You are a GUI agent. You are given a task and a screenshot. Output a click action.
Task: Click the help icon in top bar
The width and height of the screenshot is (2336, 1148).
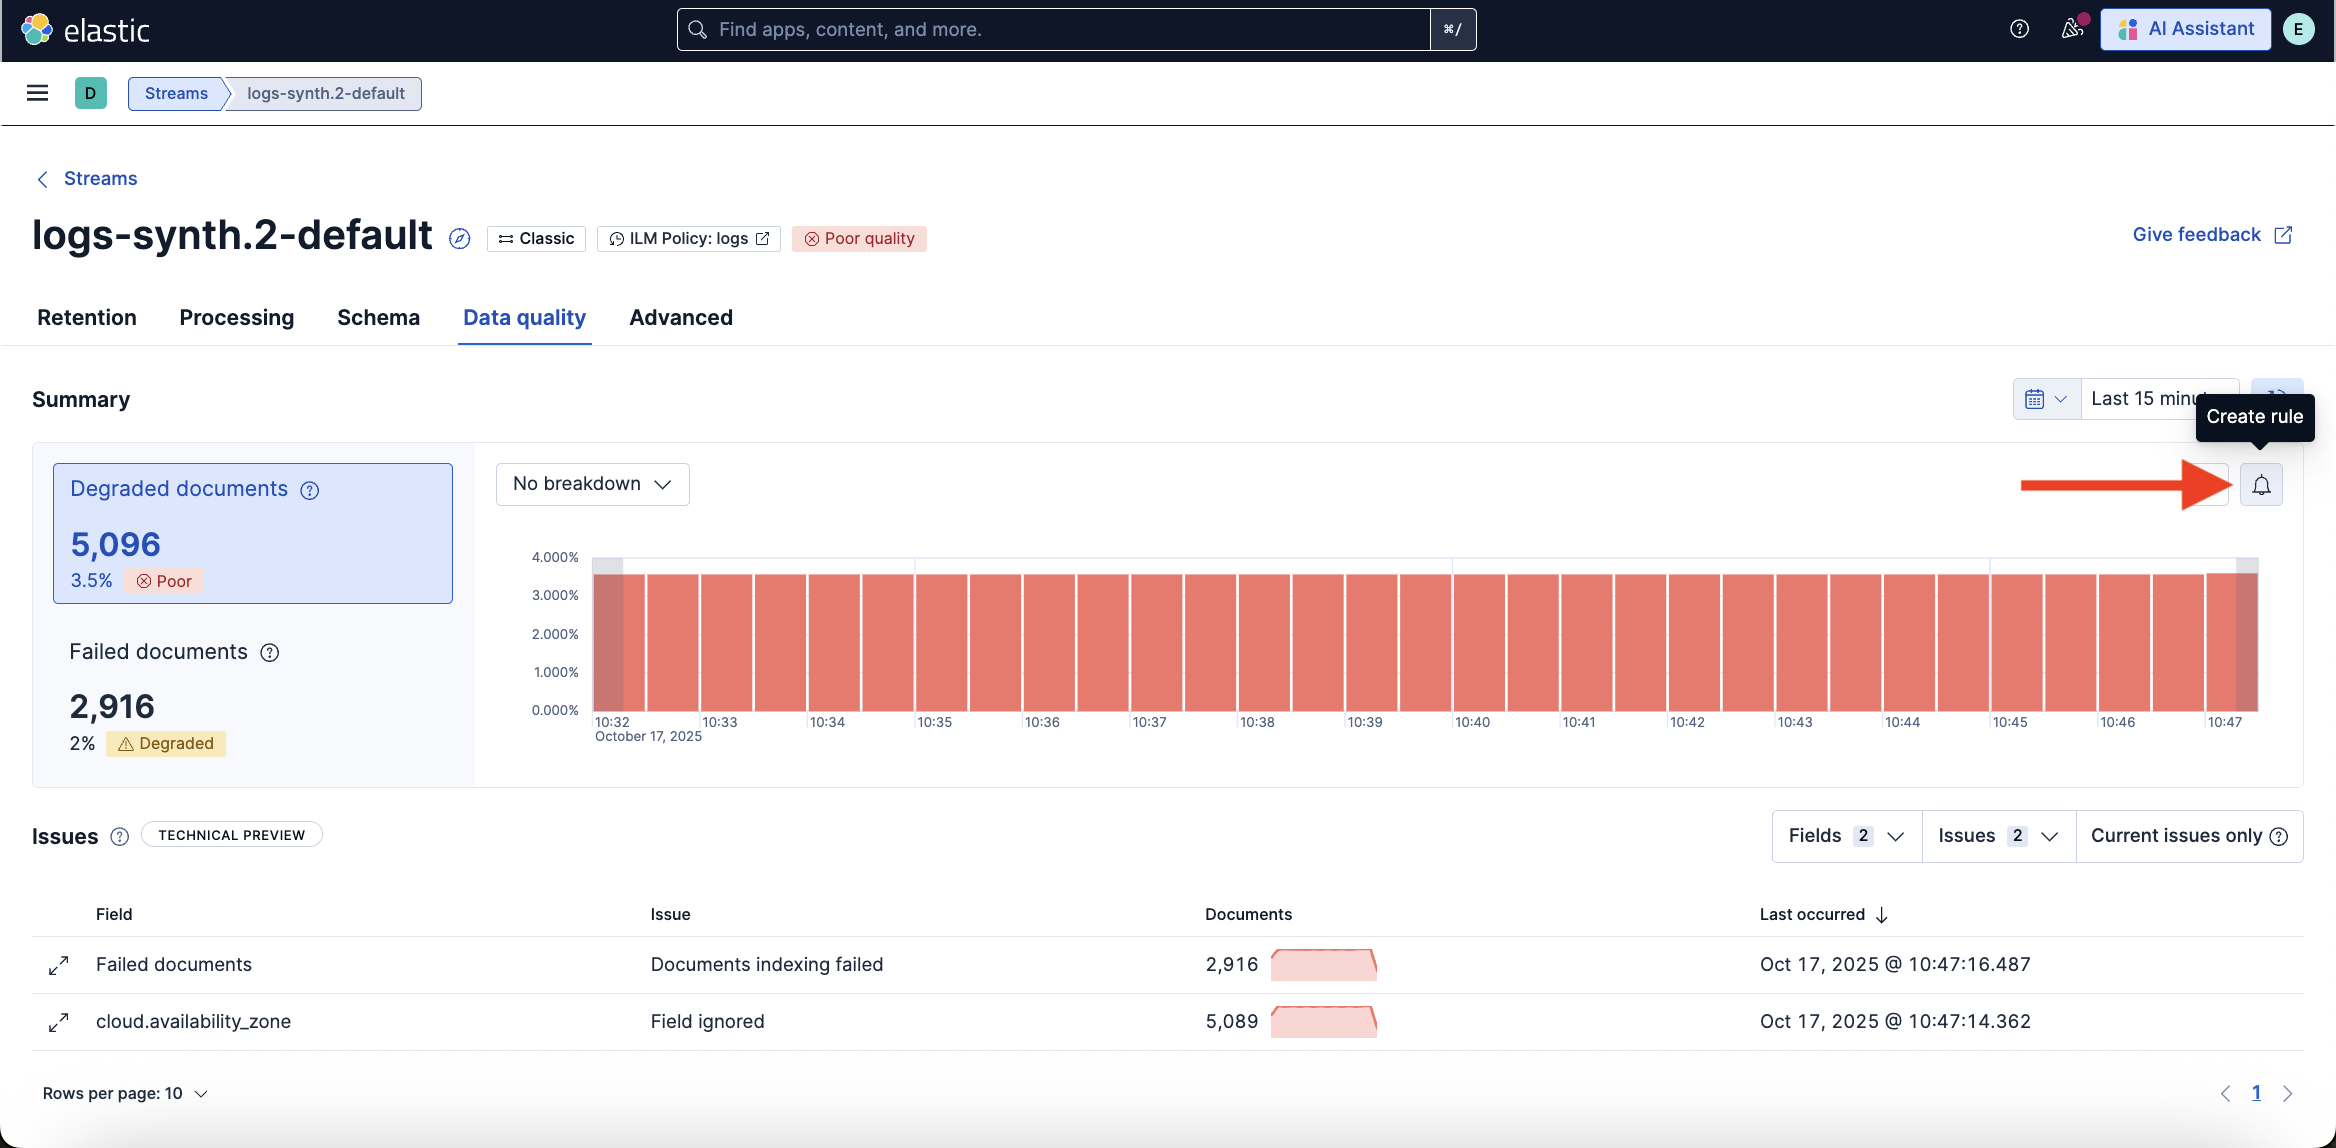(2019, 29)
